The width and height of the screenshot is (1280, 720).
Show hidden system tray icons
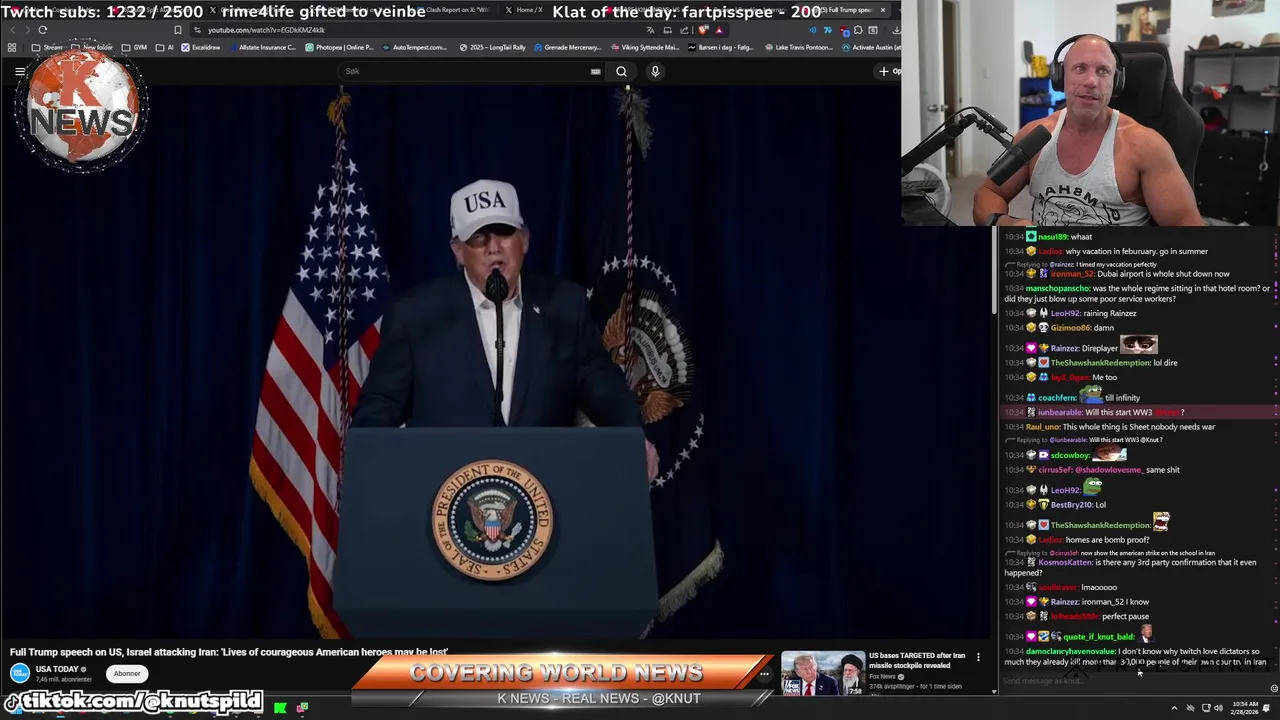pyautogui.click(x=1174, y=708)
